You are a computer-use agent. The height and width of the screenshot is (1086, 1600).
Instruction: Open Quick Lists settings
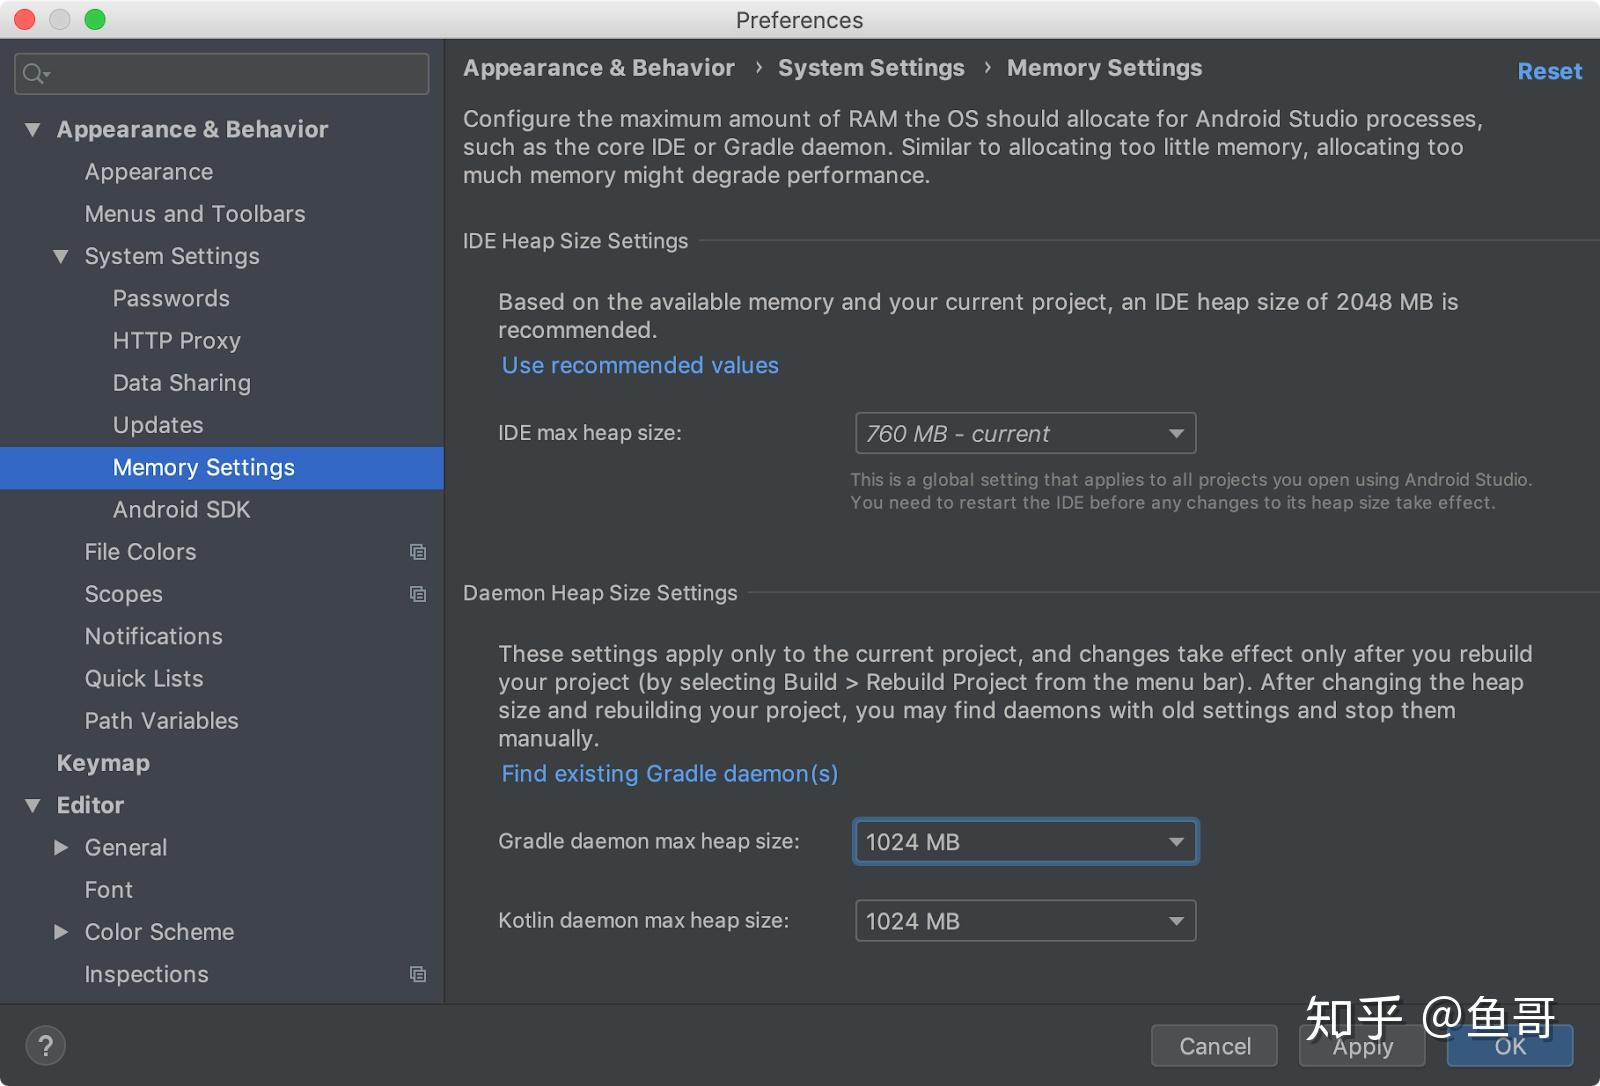coord(144,678)
